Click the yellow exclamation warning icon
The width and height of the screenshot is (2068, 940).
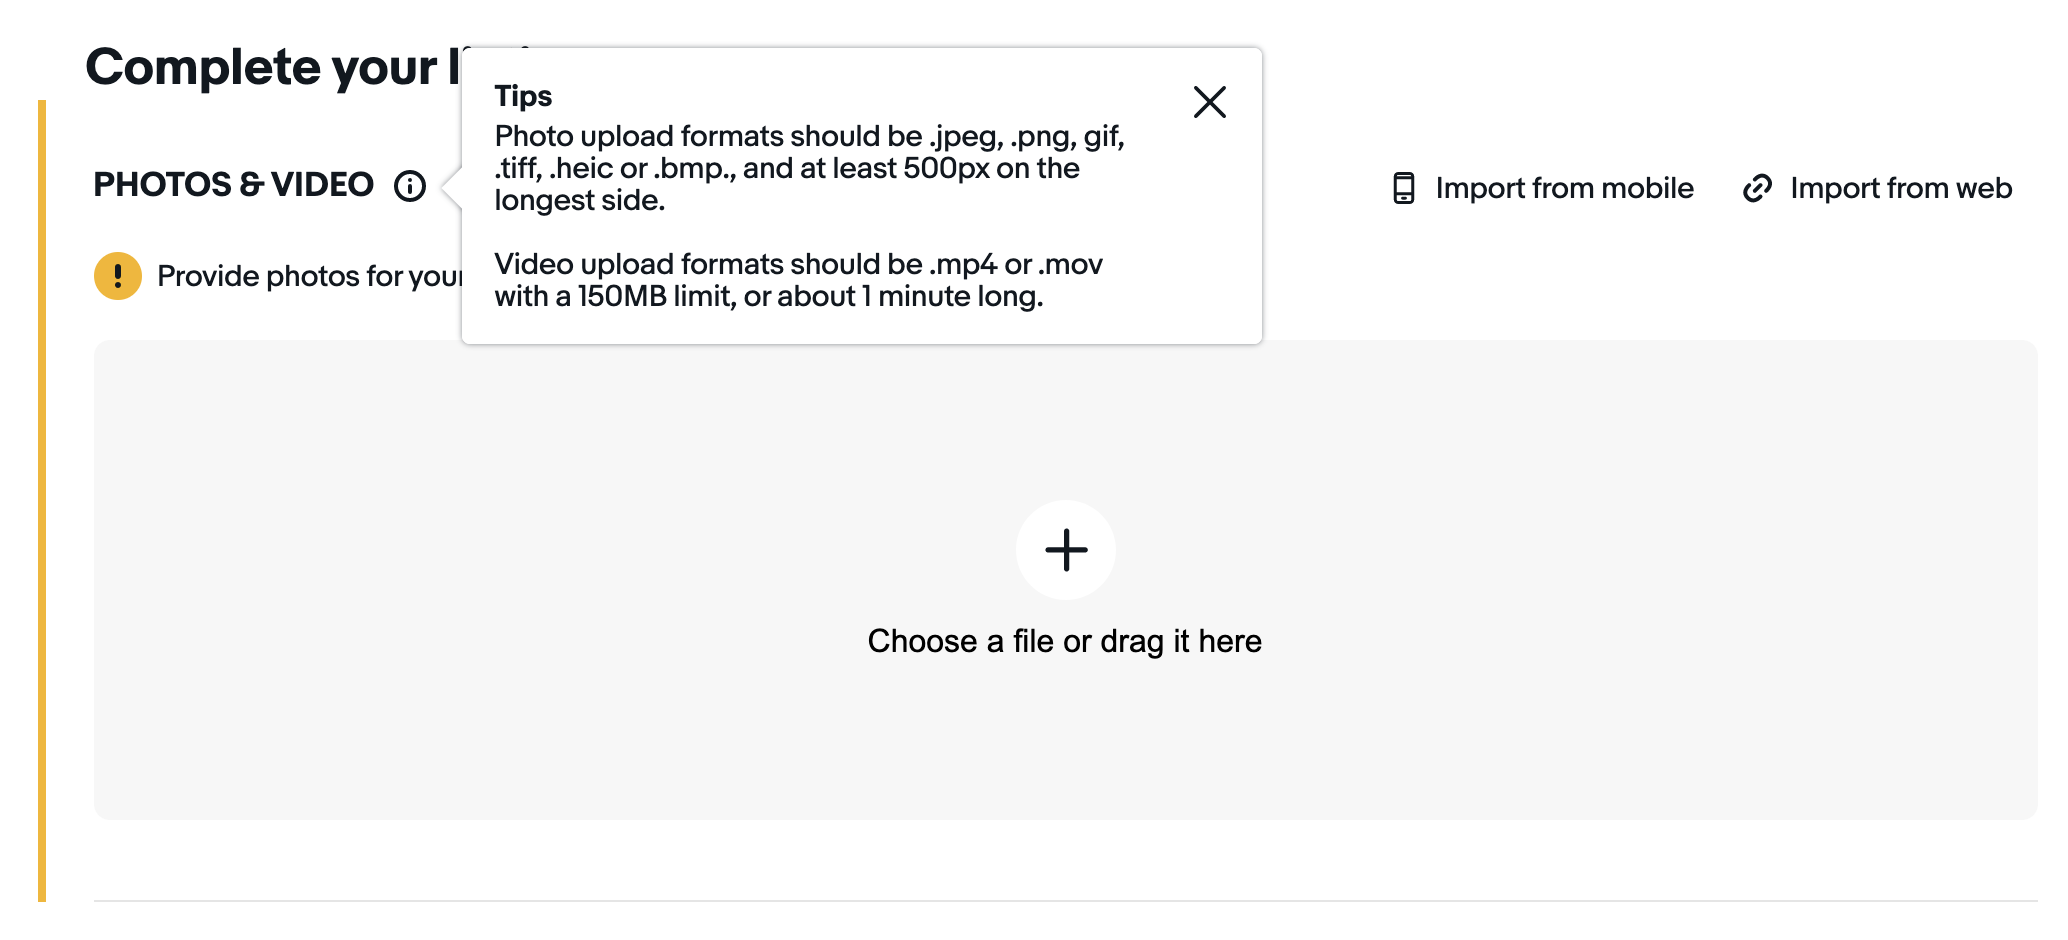(118, 276)
